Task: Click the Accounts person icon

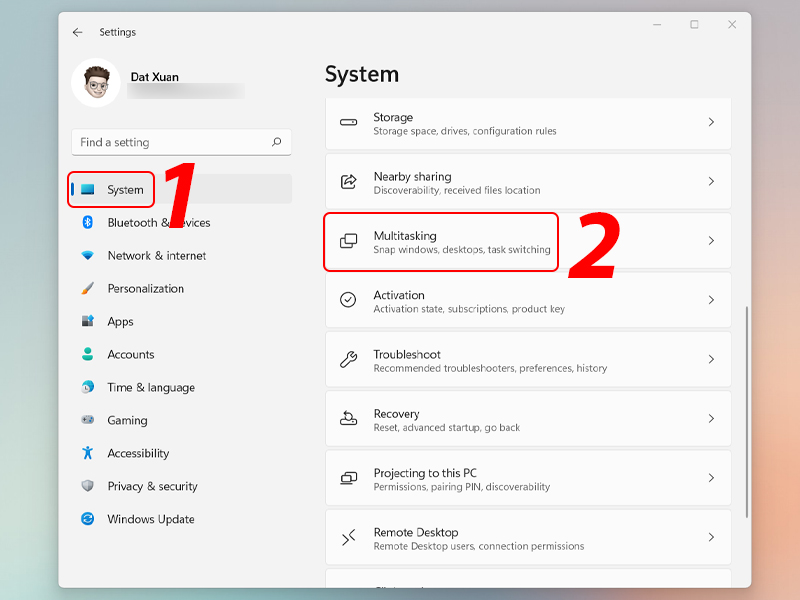Action: [x=88, y=354]
